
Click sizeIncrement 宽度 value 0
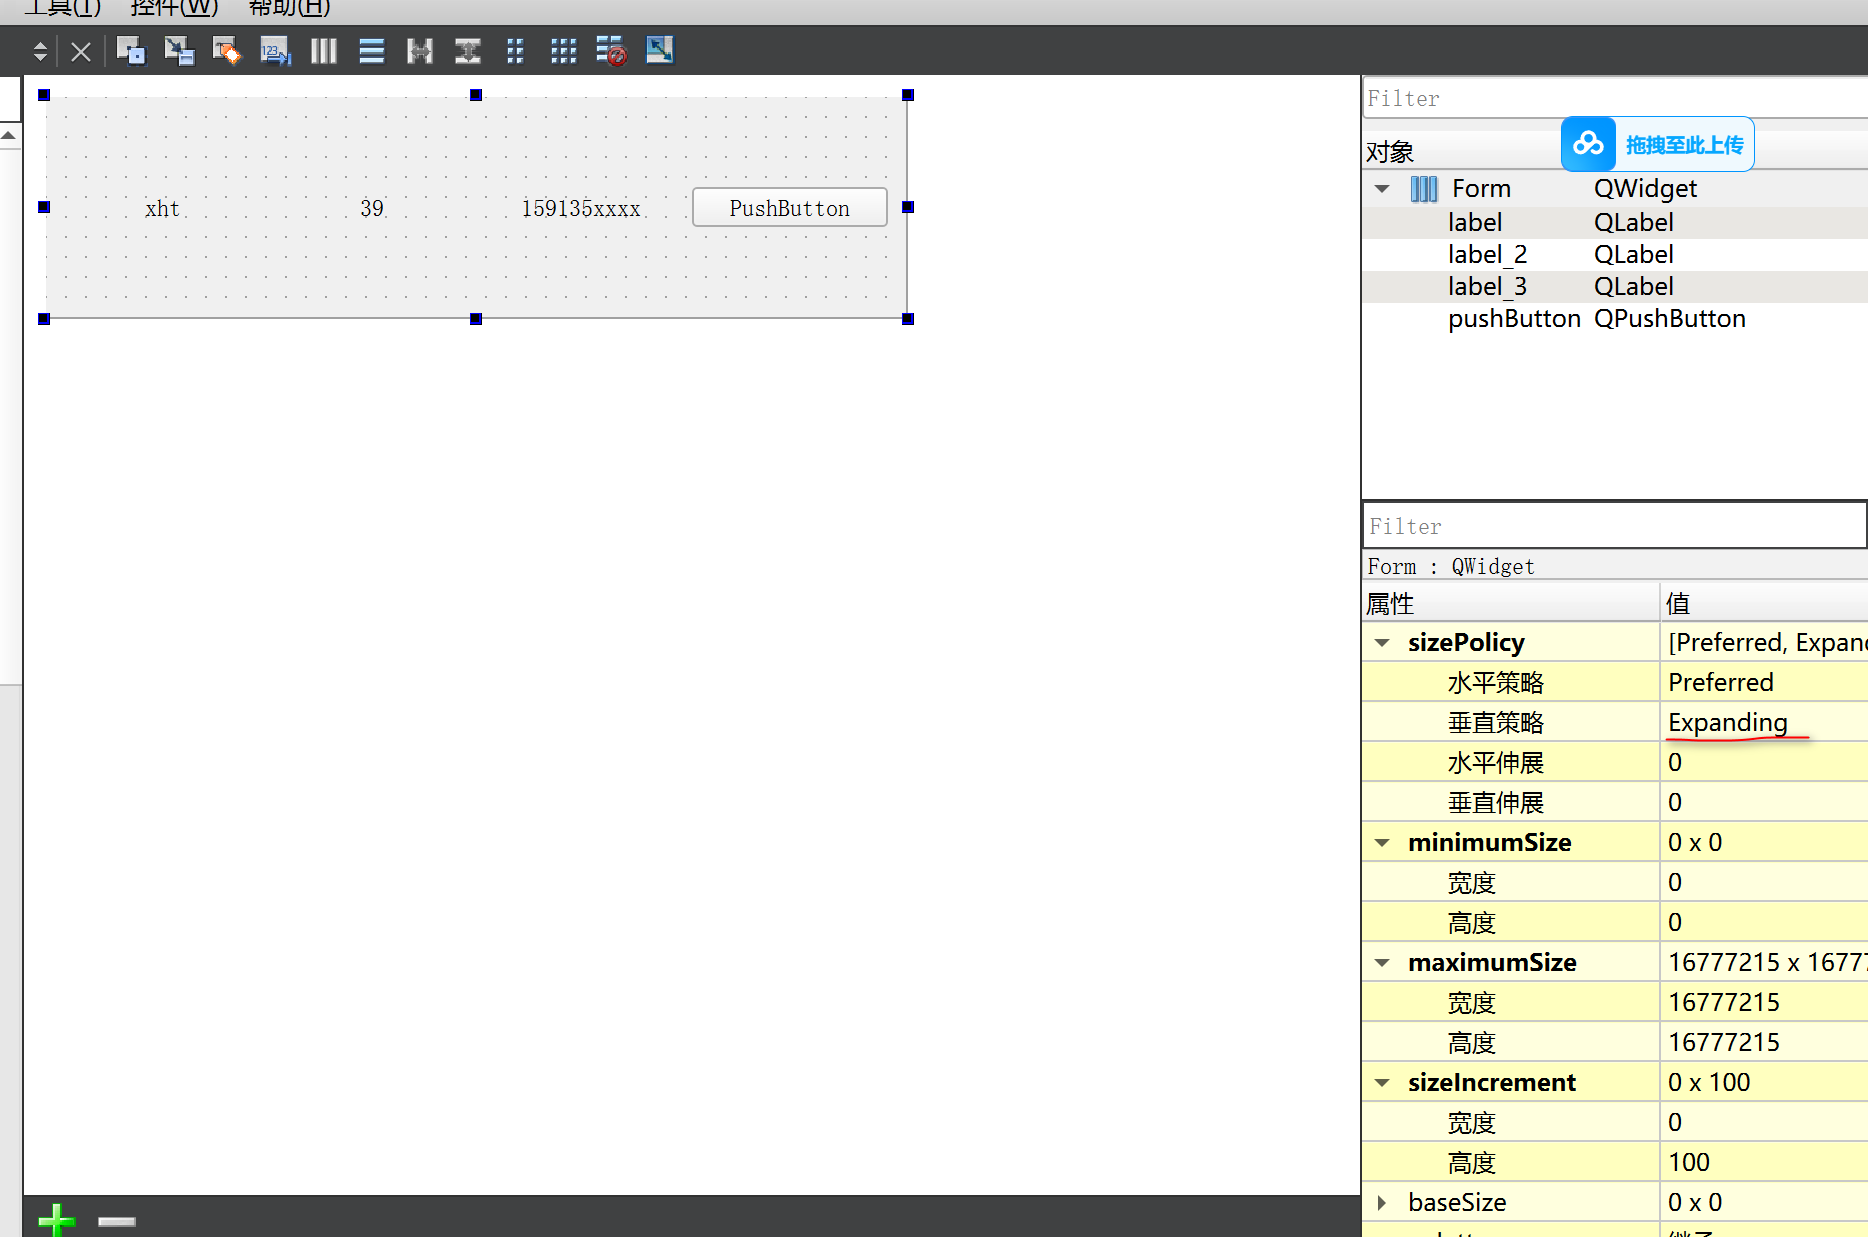pos(1764,1122)
